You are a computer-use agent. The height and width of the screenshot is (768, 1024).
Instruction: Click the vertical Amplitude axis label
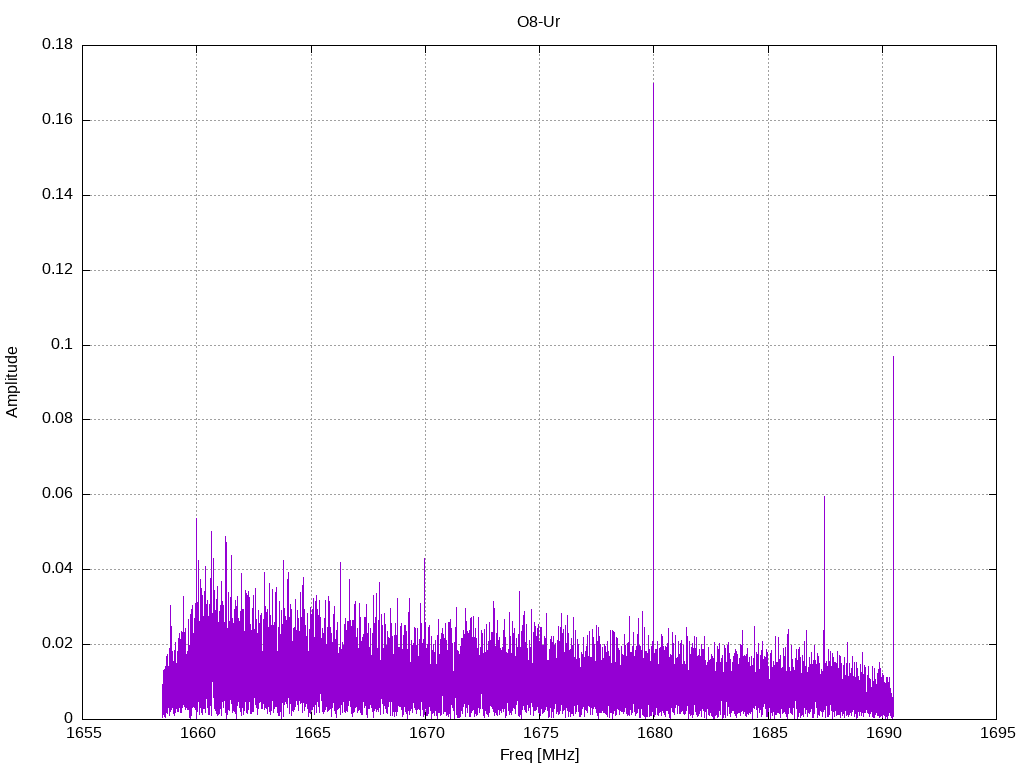13,382
